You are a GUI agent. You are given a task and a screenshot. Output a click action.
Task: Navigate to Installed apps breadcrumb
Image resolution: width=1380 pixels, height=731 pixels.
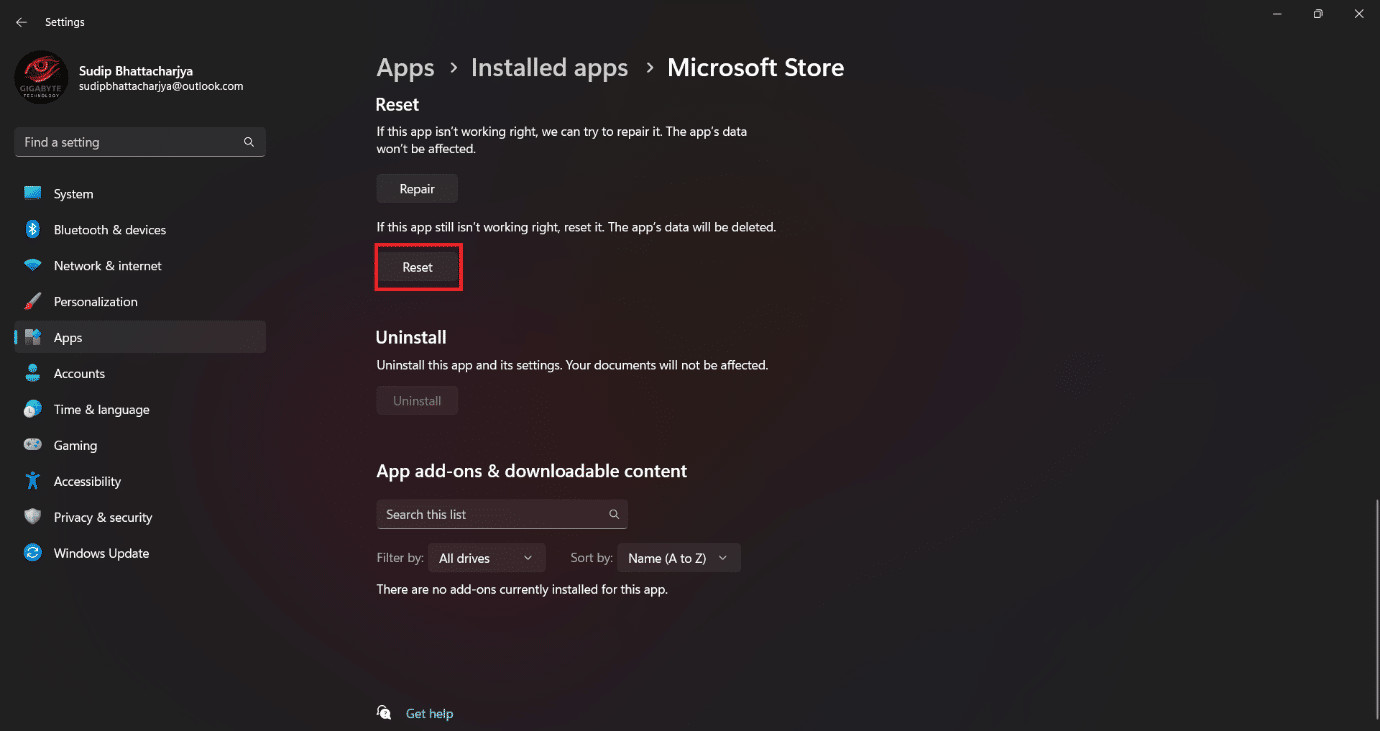(x=549, y=67)
